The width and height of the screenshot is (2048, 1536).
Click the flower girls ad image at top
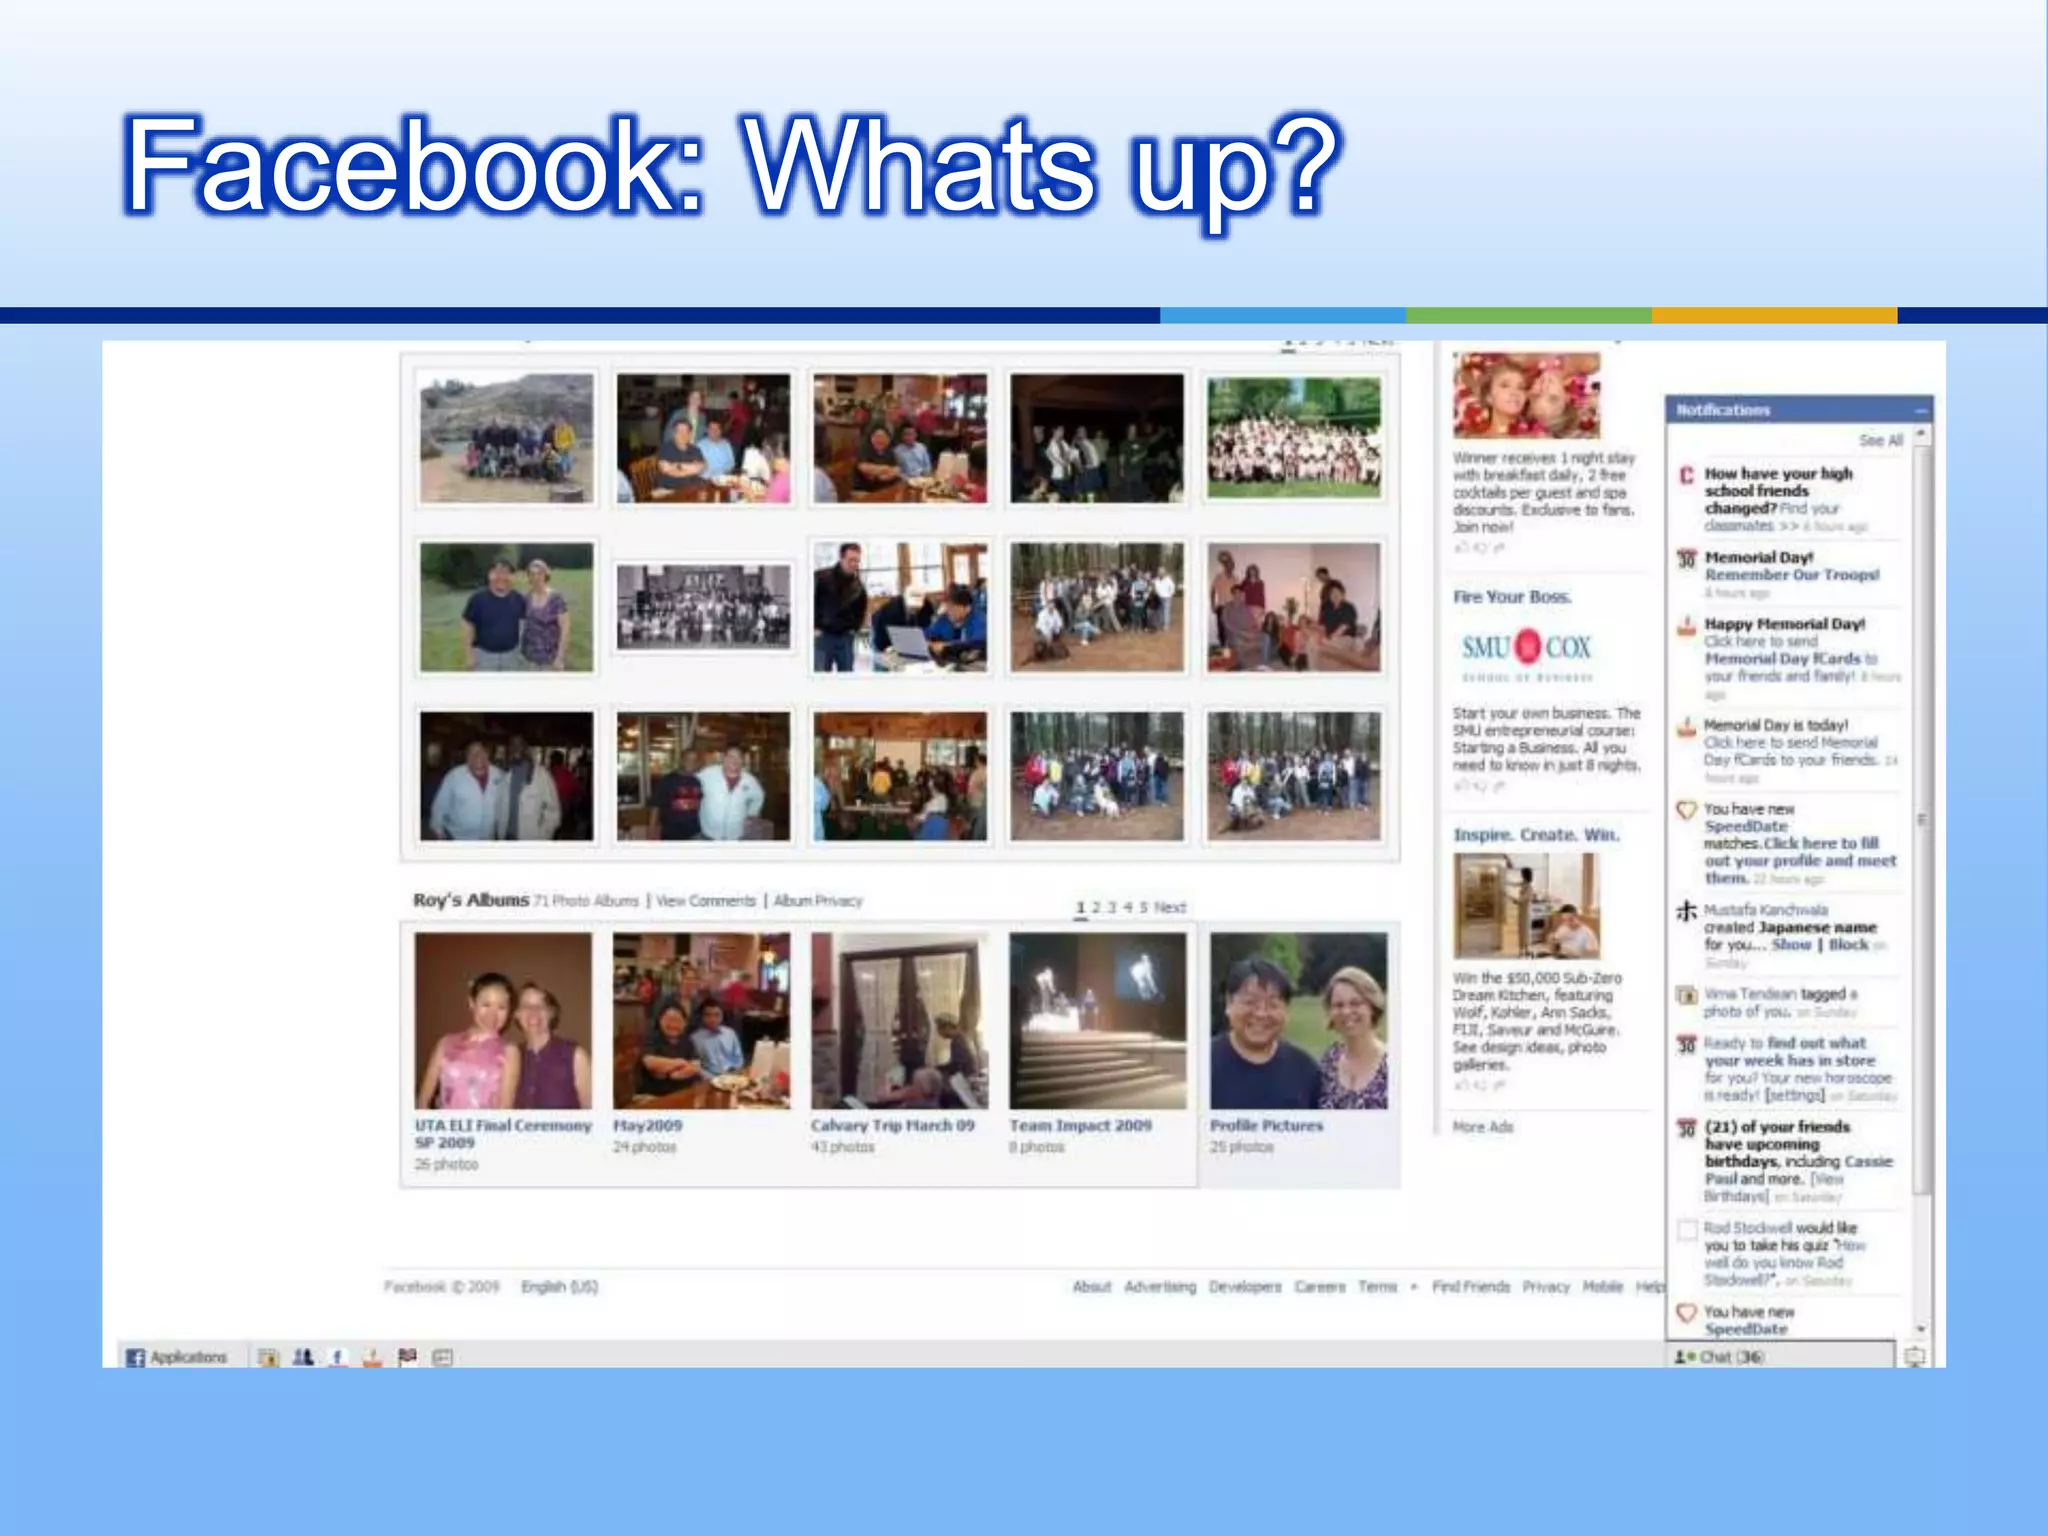click(1526, 394)
